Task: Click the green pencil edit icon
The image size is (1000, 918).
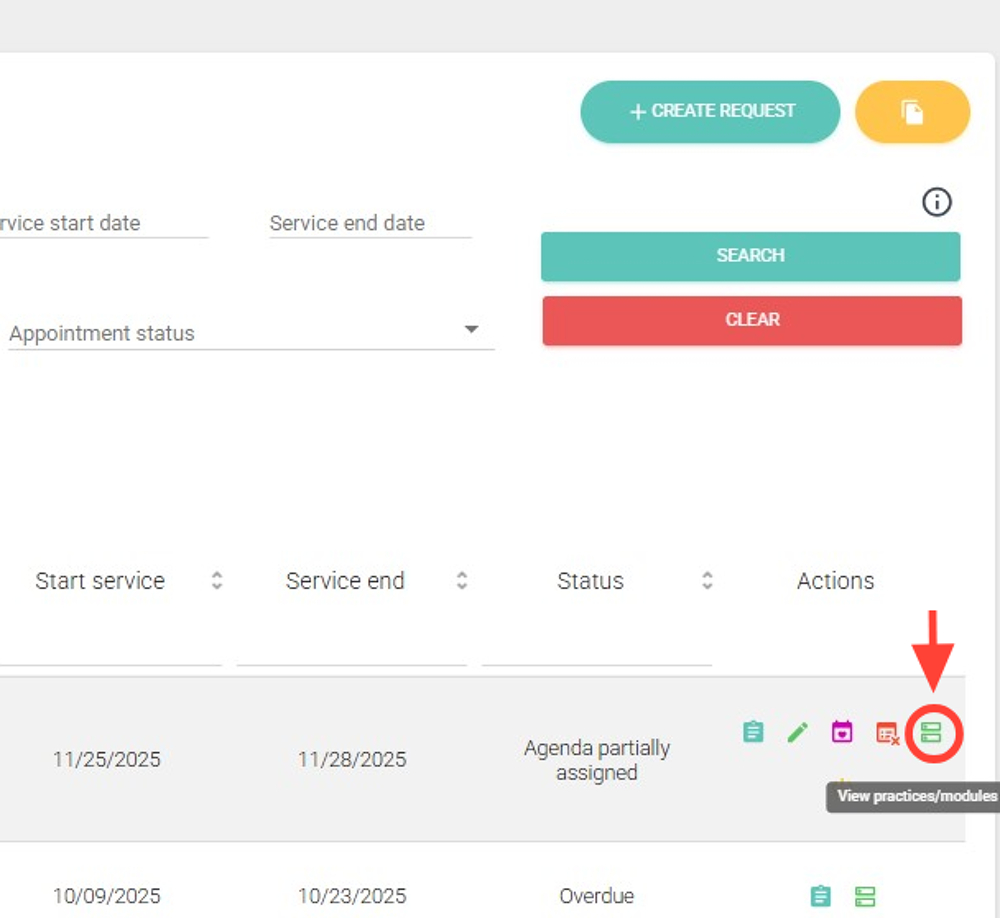Action: coord(797,733)
